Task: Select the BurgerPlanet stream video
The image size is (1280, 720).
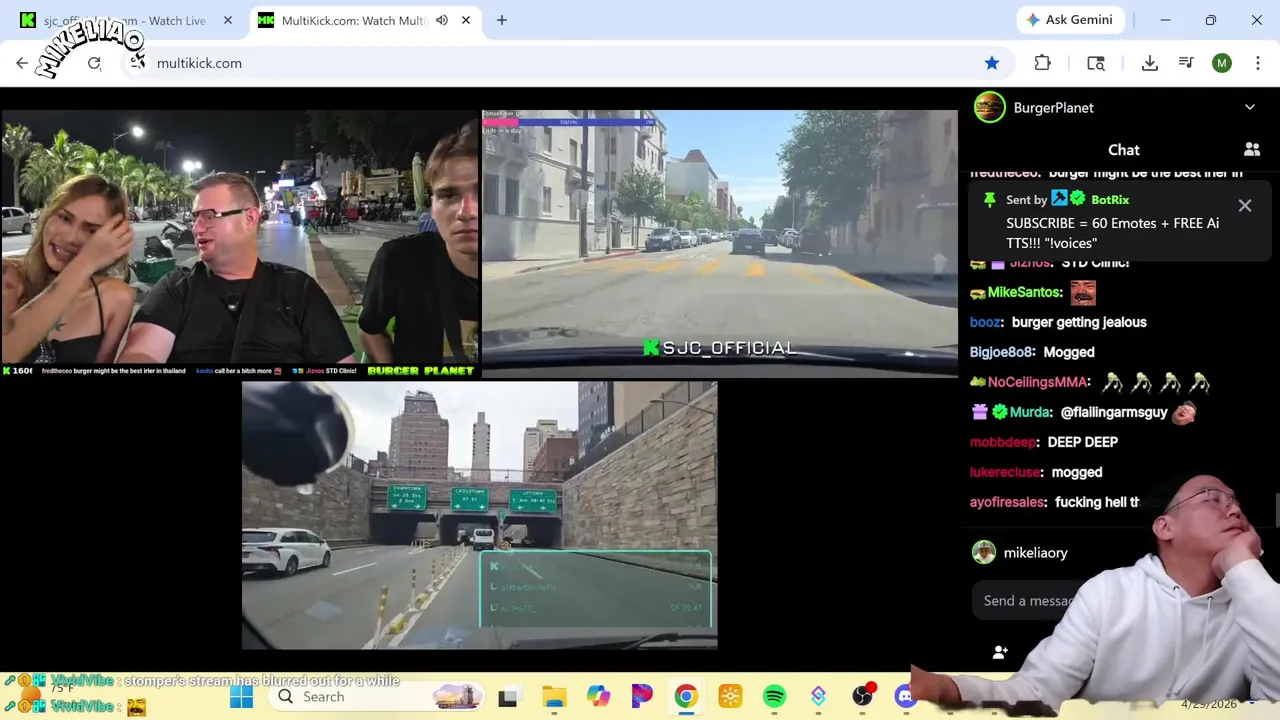Action: [x=240, y=244]
